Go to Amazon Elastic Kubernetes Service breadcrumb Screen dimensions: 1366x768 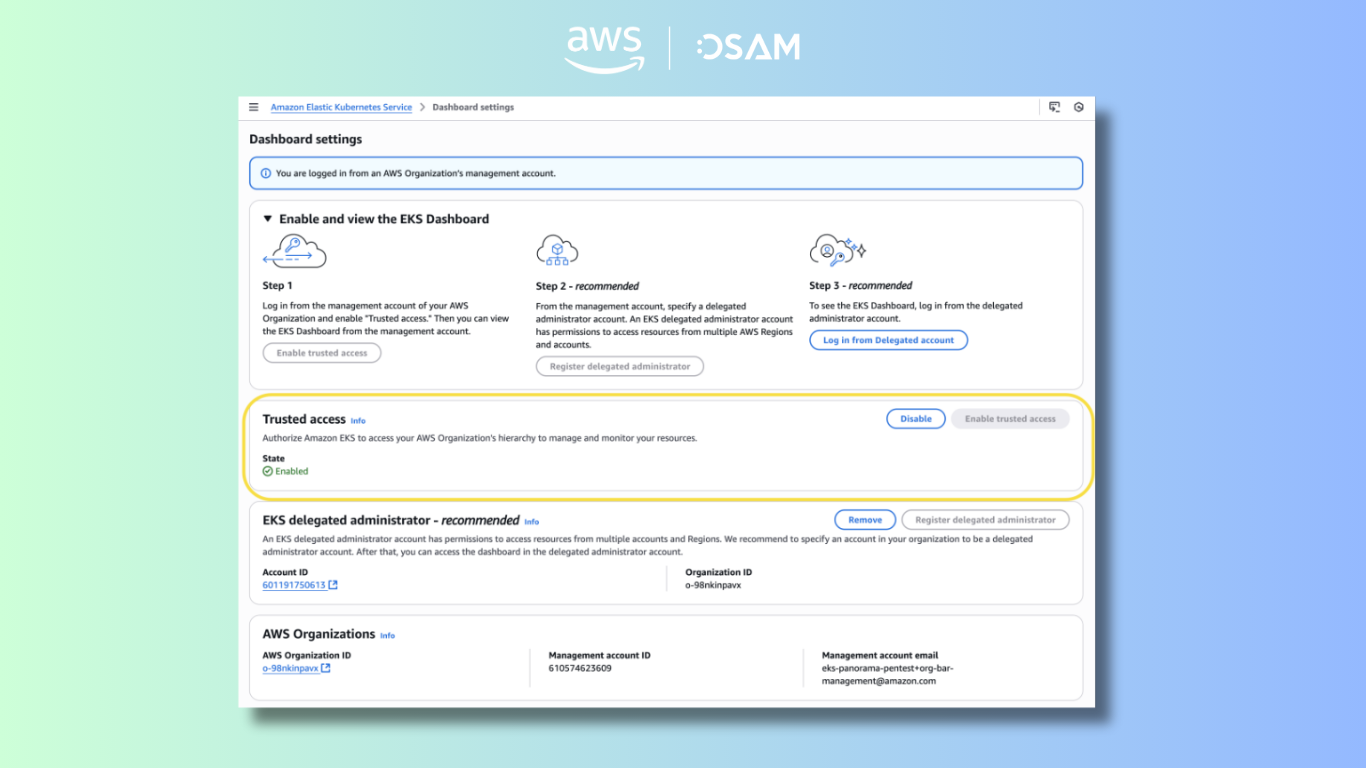[x=341, y=107]
